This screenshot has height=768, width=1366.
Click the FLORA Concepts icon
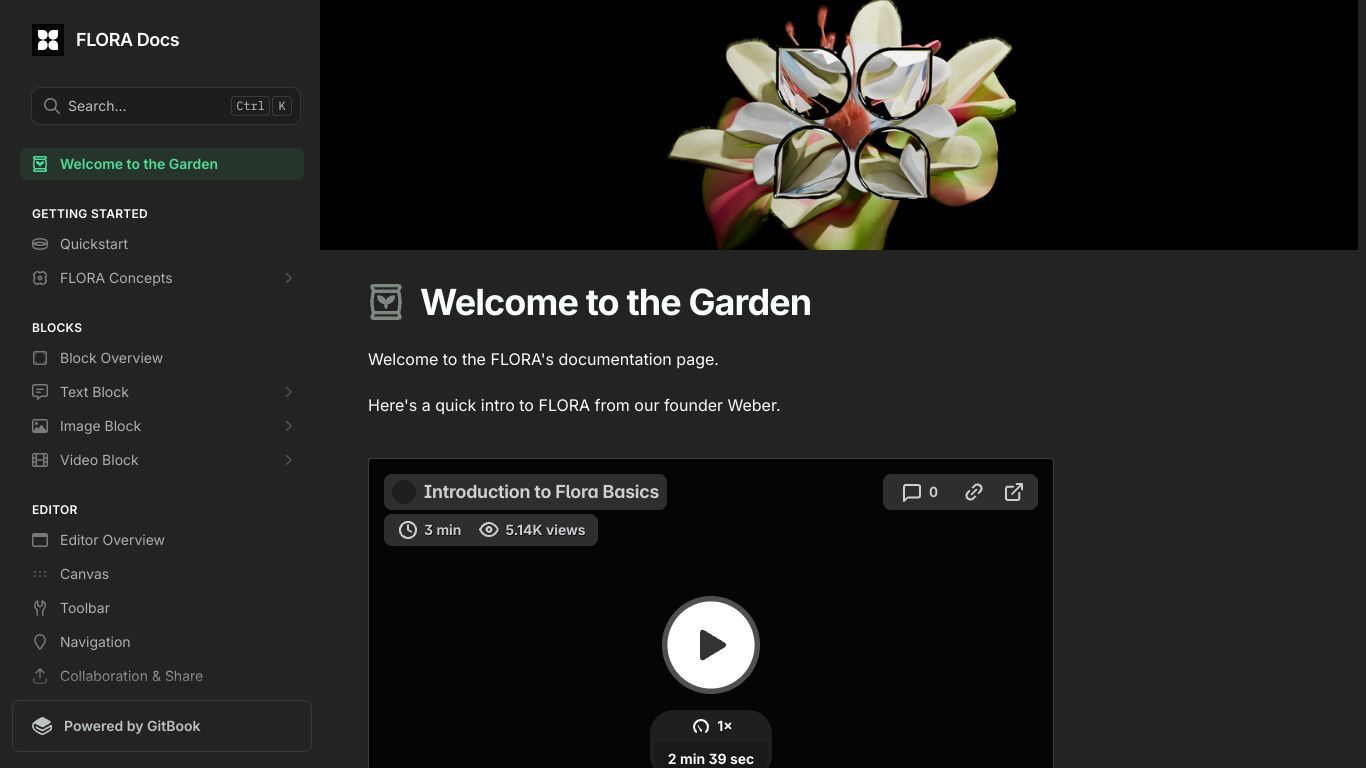(x=40, y=278)
